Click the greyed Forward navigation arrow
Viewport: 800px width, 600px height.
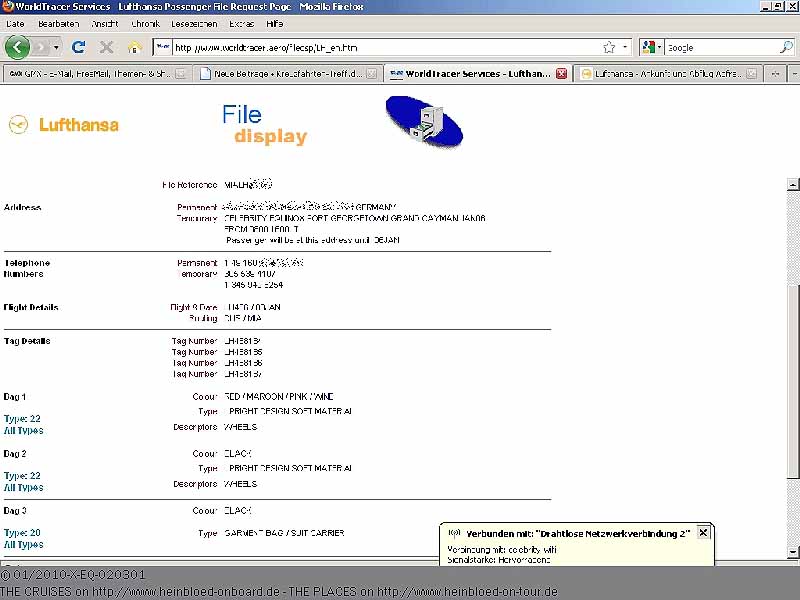41,47
